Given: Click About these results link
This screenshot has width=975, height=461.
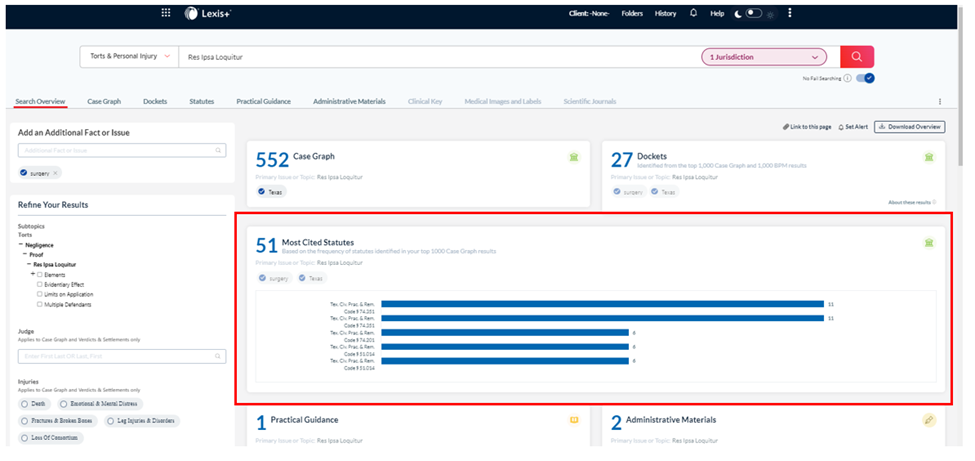Looking at the screenshot, I should point(912,202).
